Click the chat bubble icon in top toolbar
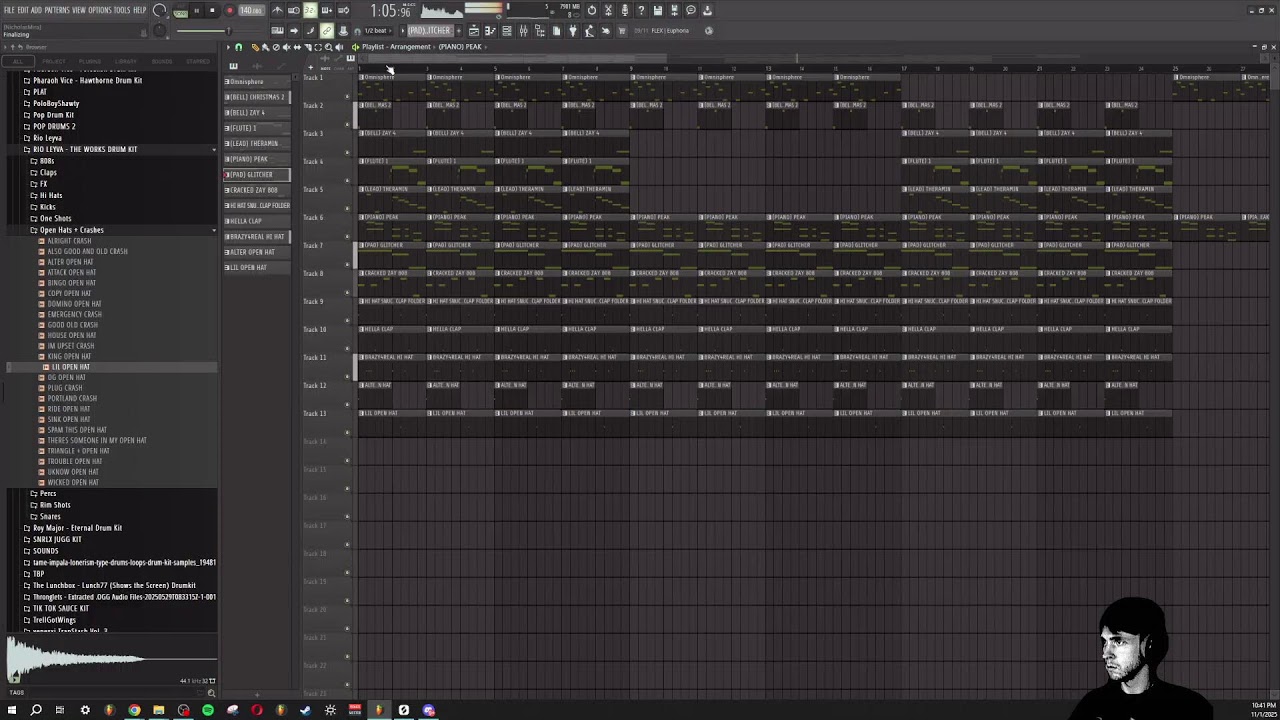Viewport: 1280px width, 720px height. [x=691, y=10]
